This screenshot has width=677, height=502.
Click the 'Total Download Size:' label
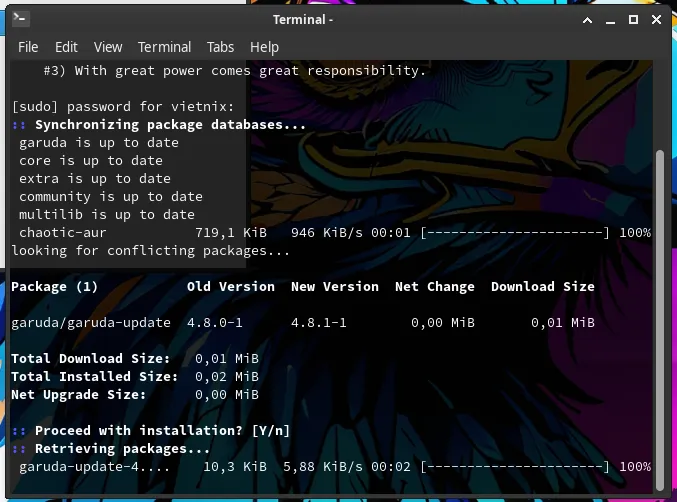point(91,359)
